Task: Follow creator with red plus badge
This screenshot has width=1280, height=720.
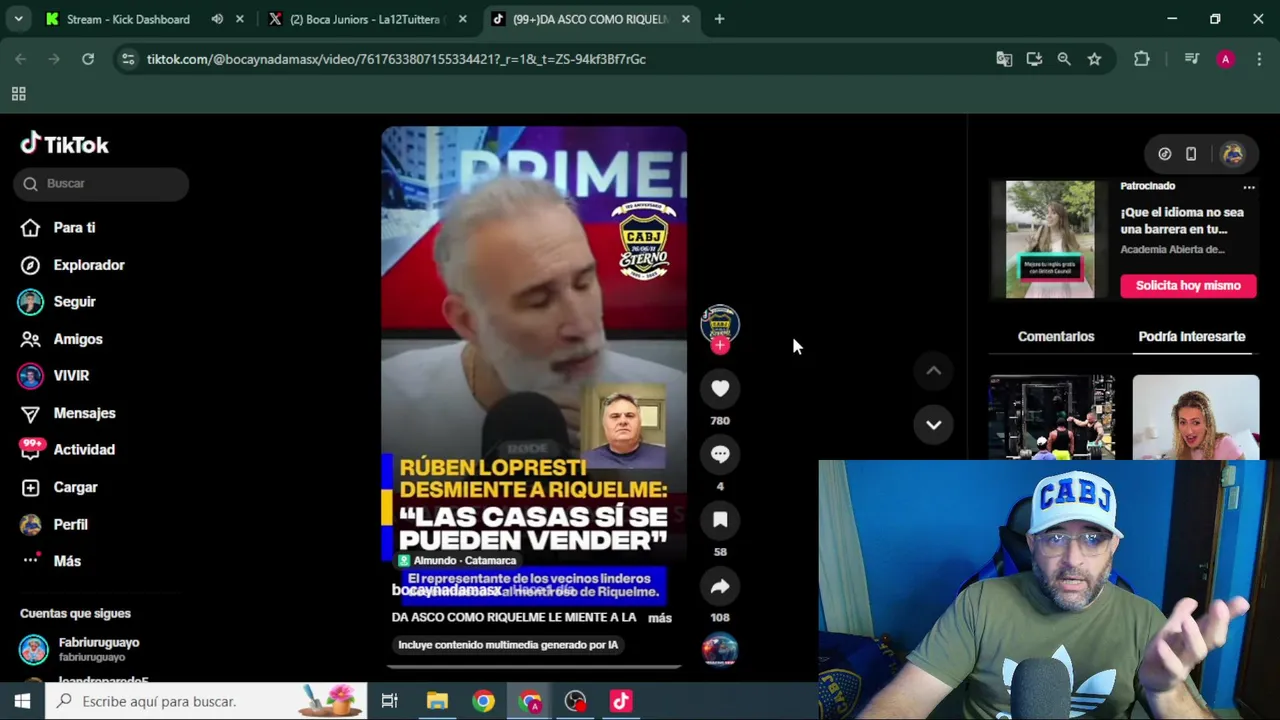Action: coord(720,346)
